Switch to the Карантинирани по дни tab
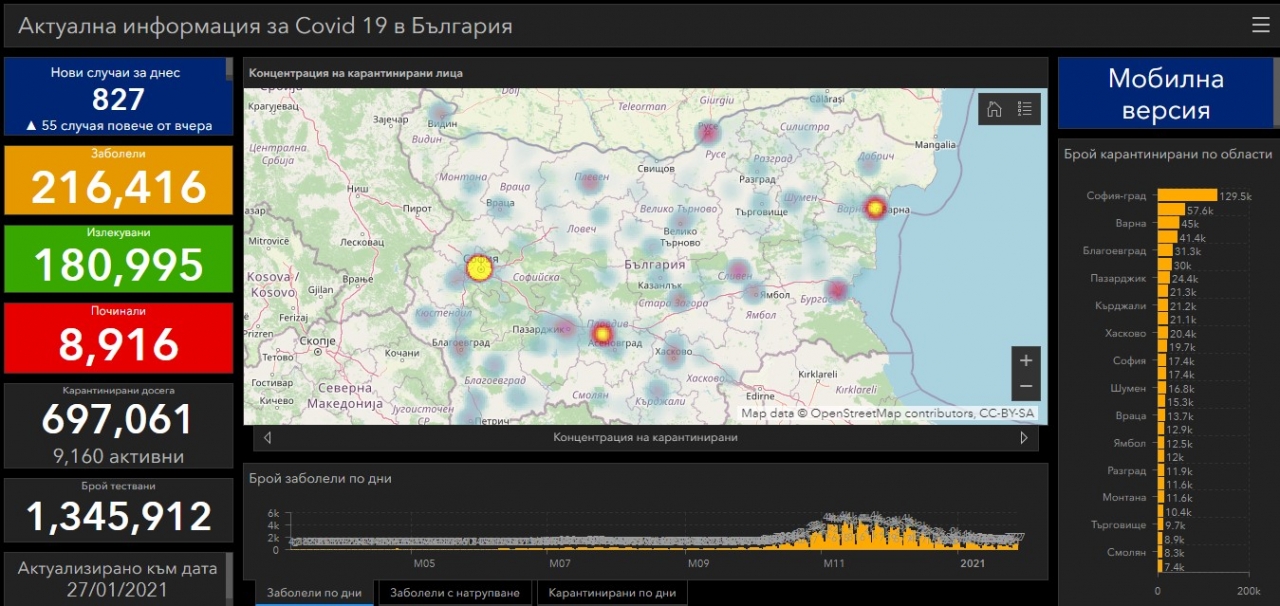Image resolution: width=1280 pixels, height=606 pixels. tap(611, 593)
